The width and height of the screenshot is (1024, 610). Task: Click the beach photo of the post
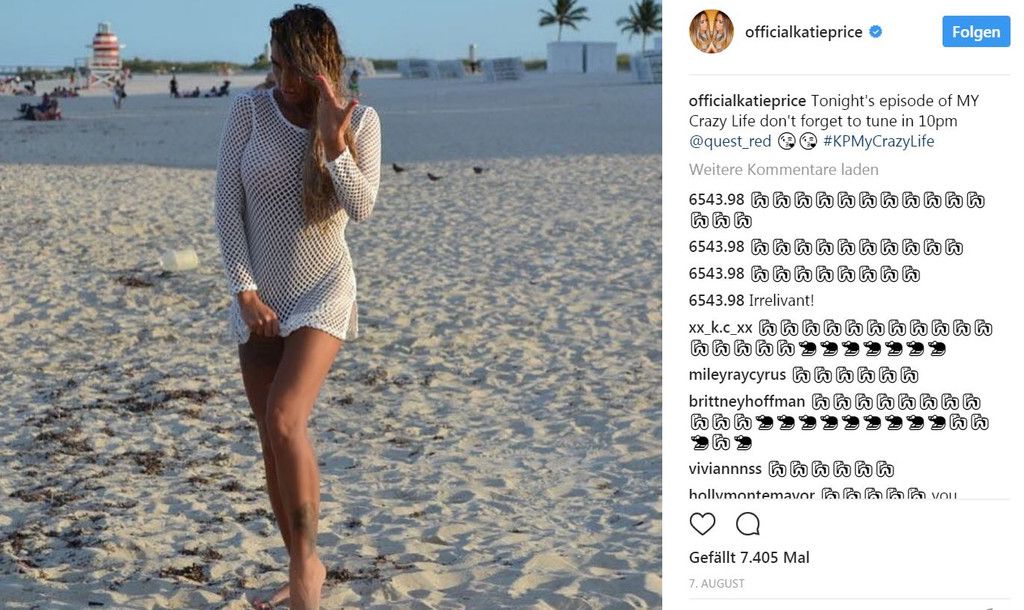[330, 305]
